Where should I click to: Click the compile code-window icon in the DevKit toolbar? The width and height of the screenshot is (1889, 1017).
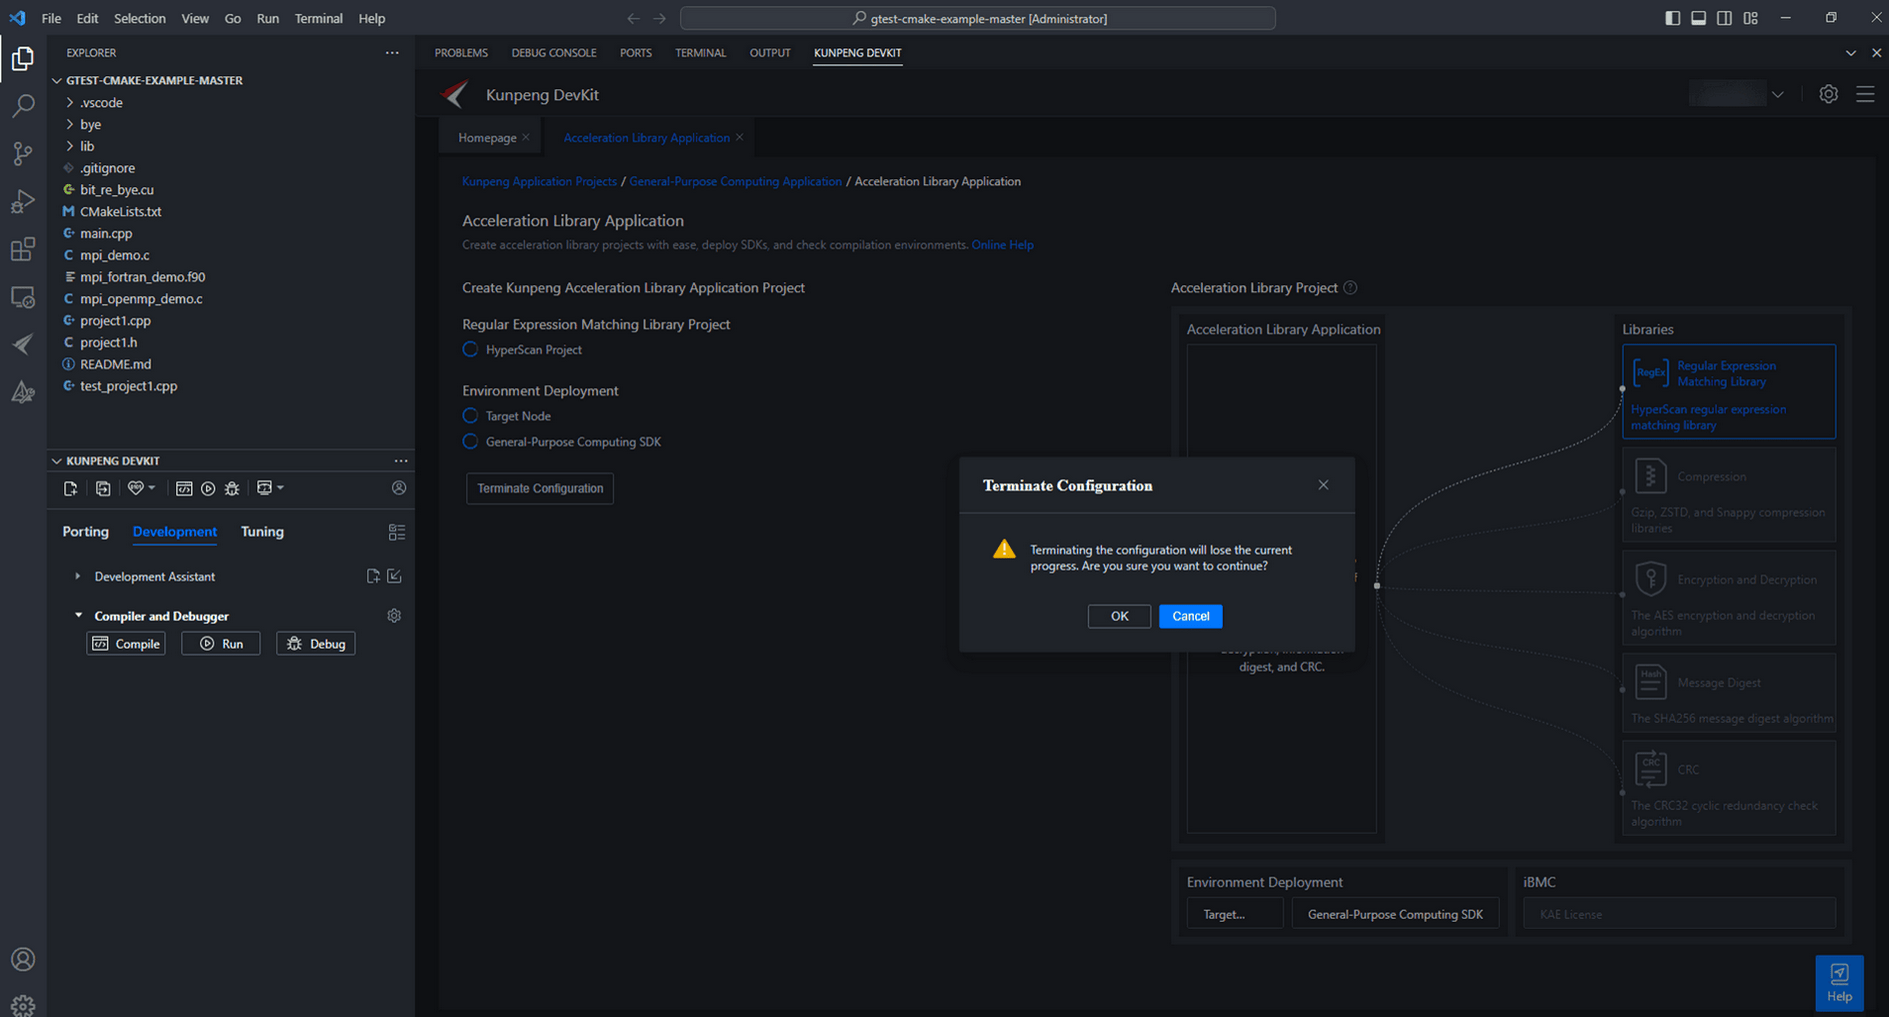(184, 488)
